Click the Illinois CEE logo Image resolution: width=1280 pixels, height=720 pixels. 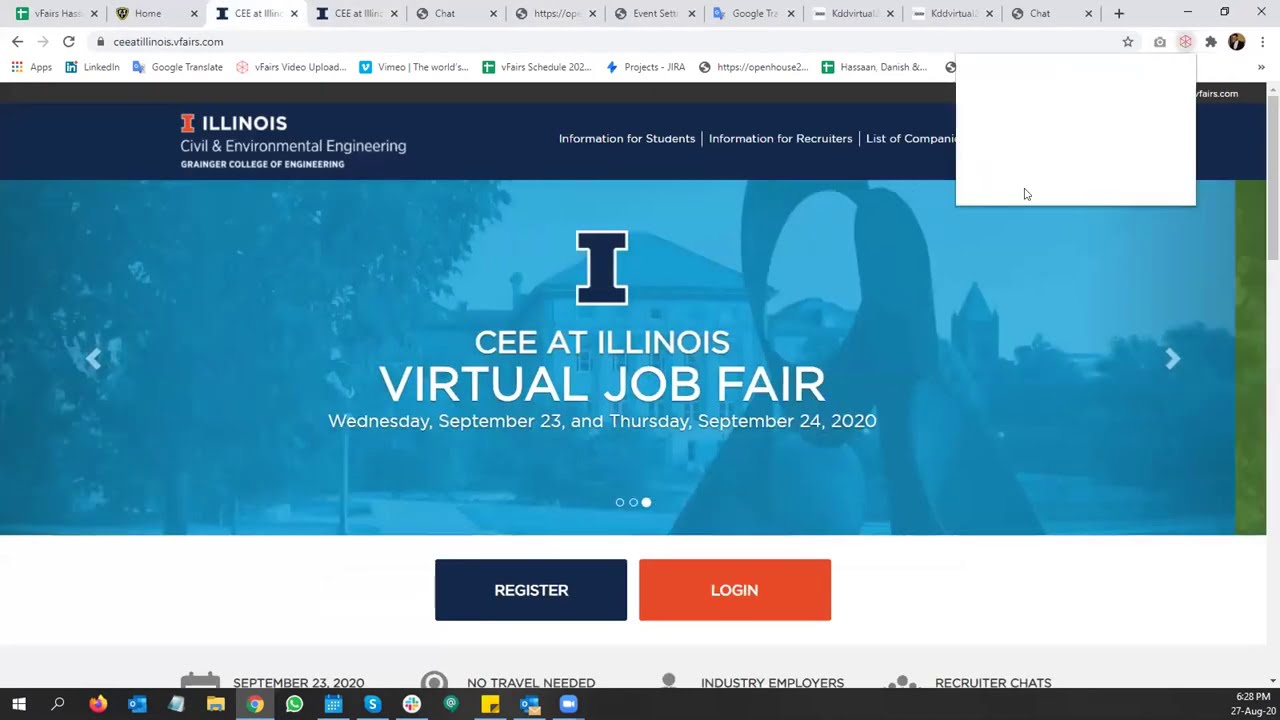pyautogui.click(x=293, y=141)
